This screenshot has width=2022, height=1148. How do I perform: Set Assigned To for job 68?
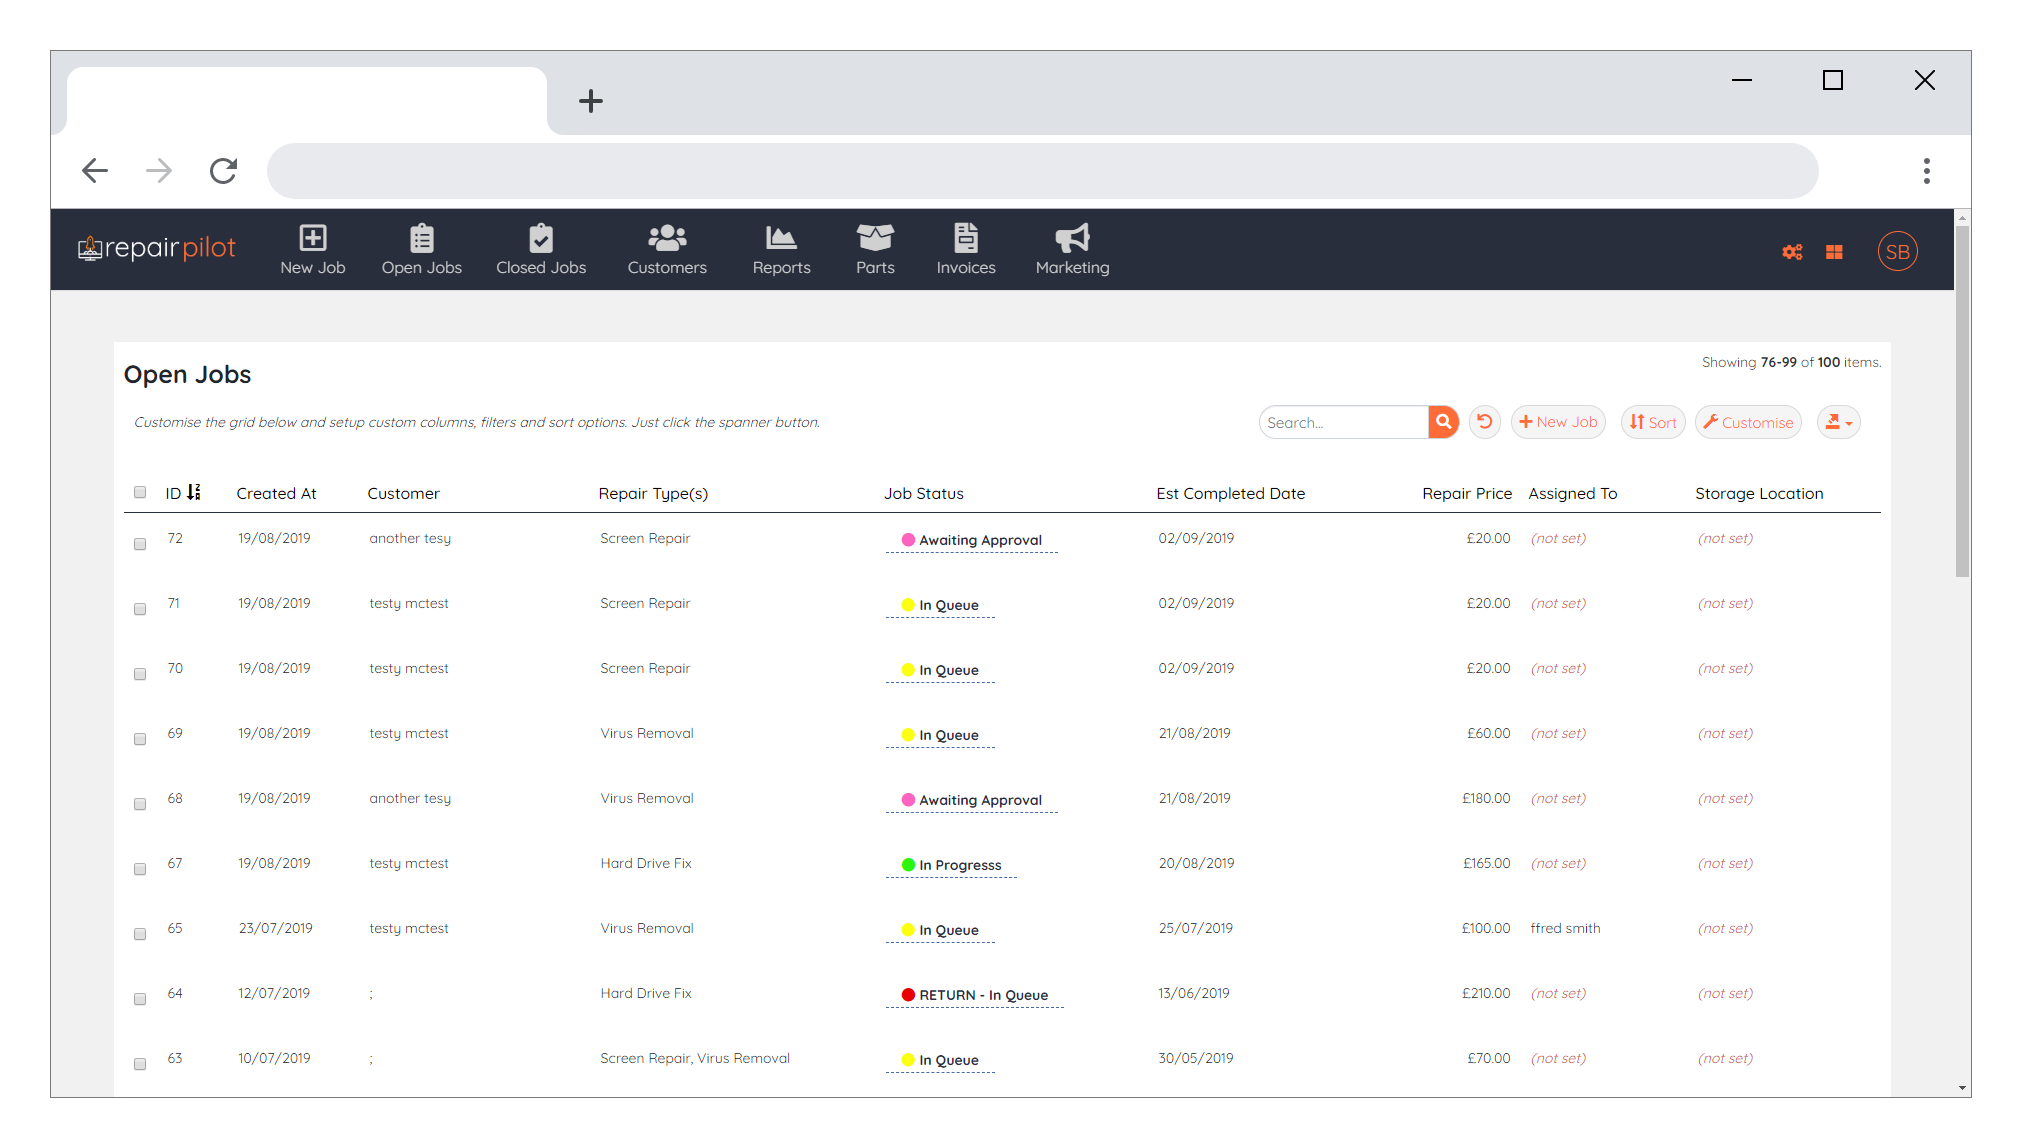click(x=1558, y=798)
